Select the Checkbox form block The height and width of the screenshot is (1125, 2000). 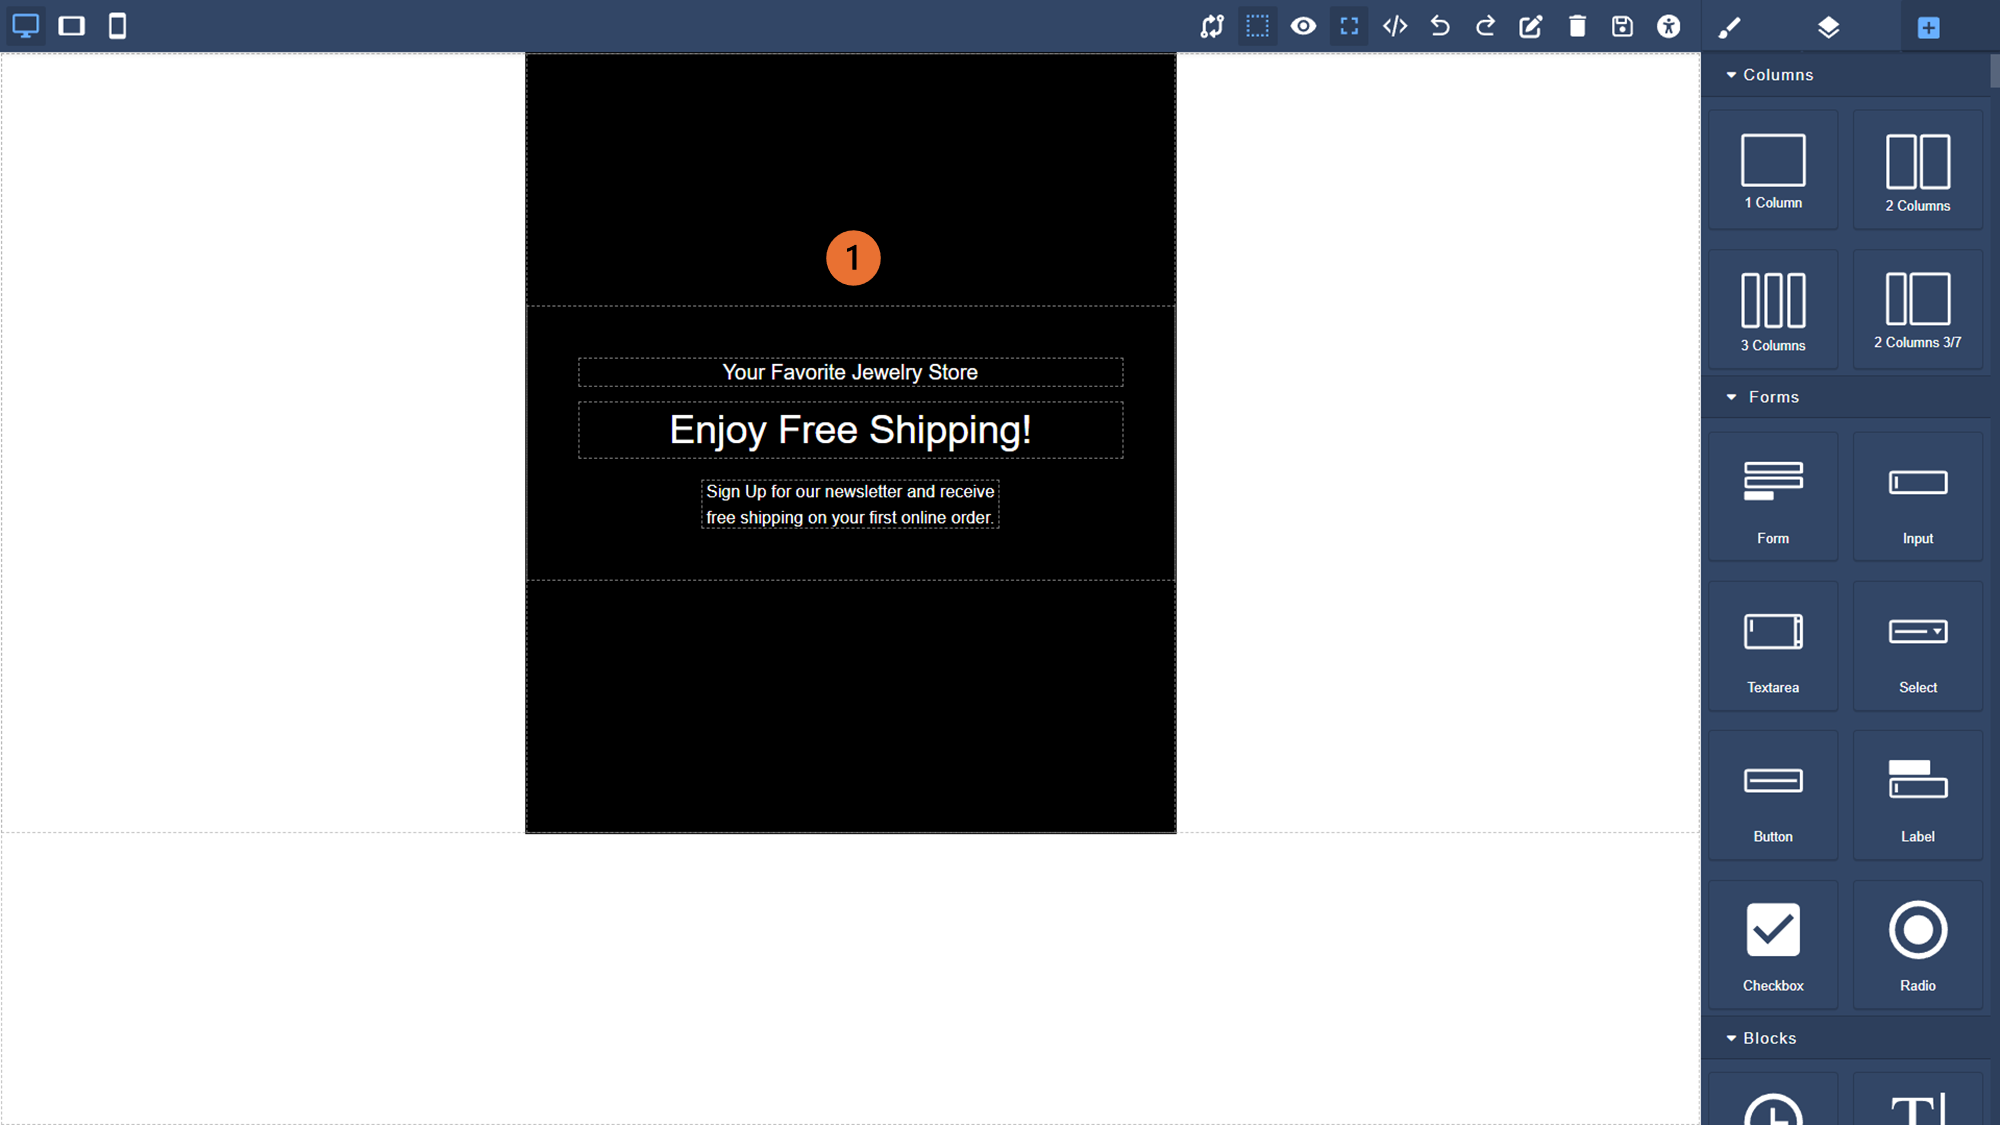1773,944
